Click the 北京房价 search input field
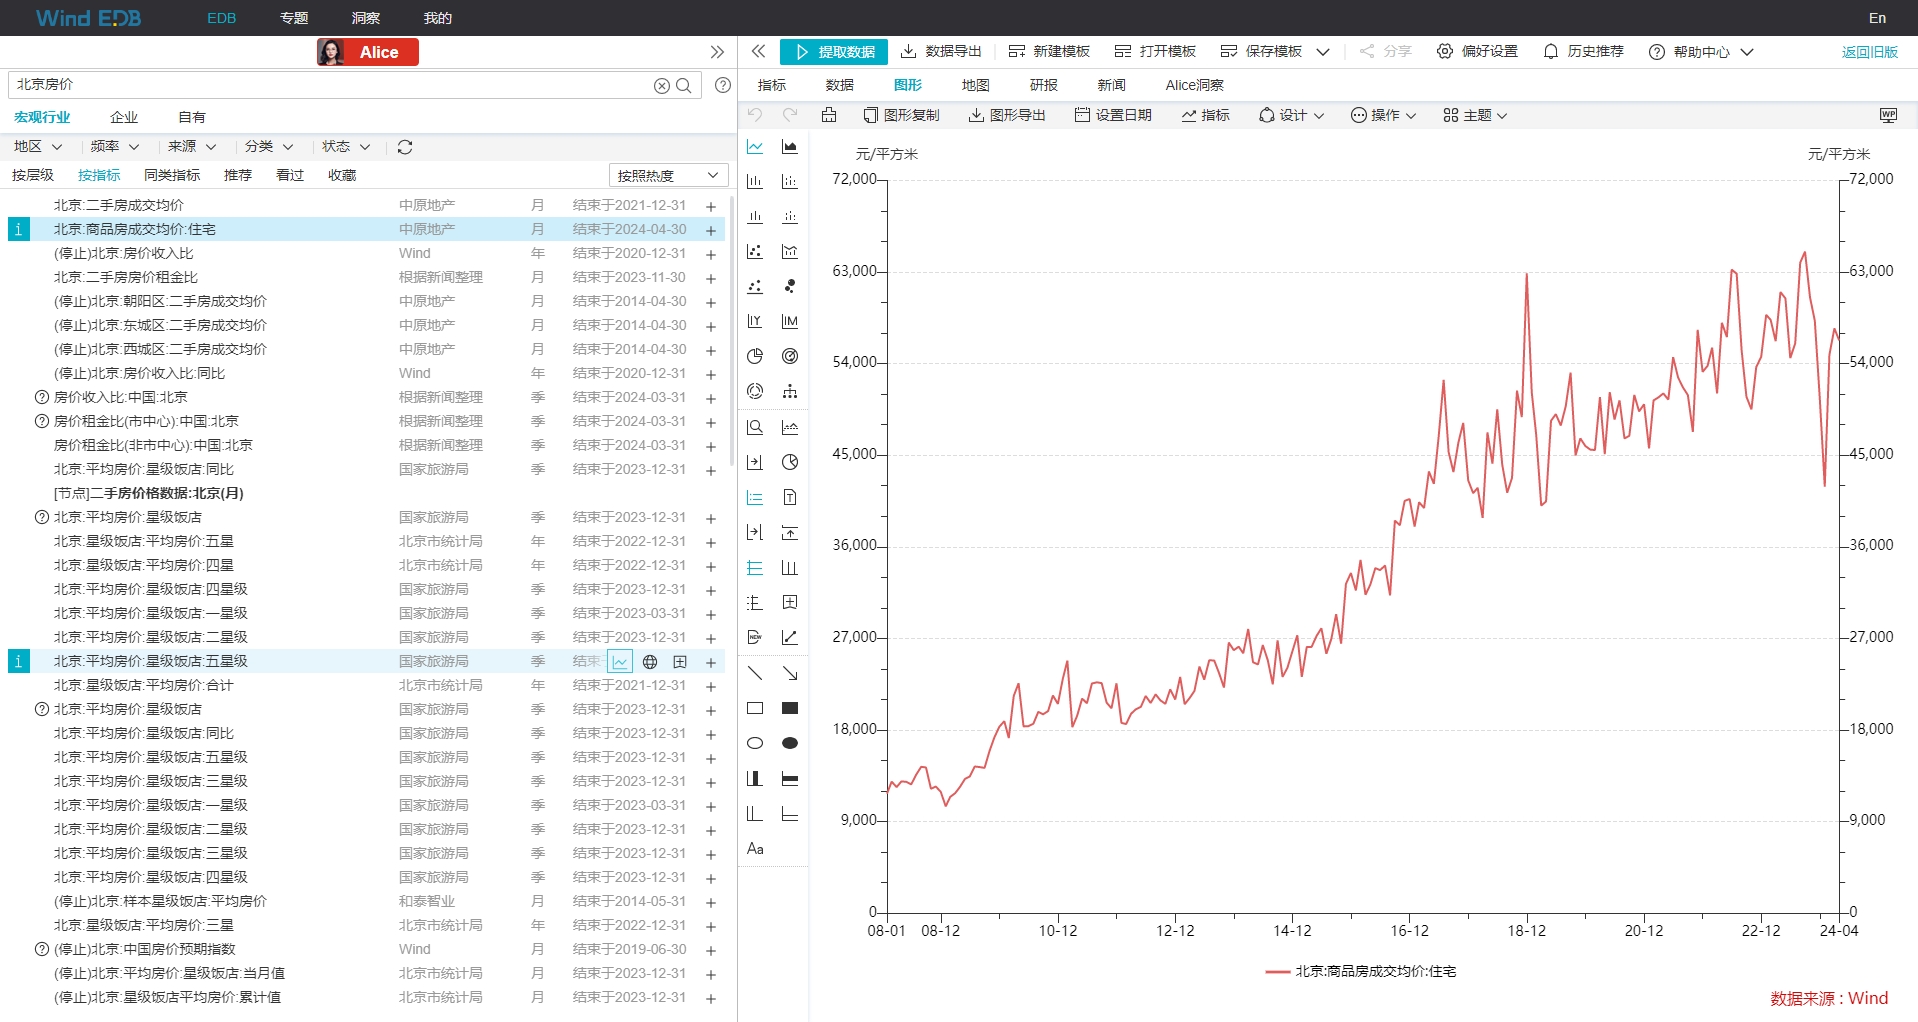Screen dimensions: 1918x1022 point(330,85)
